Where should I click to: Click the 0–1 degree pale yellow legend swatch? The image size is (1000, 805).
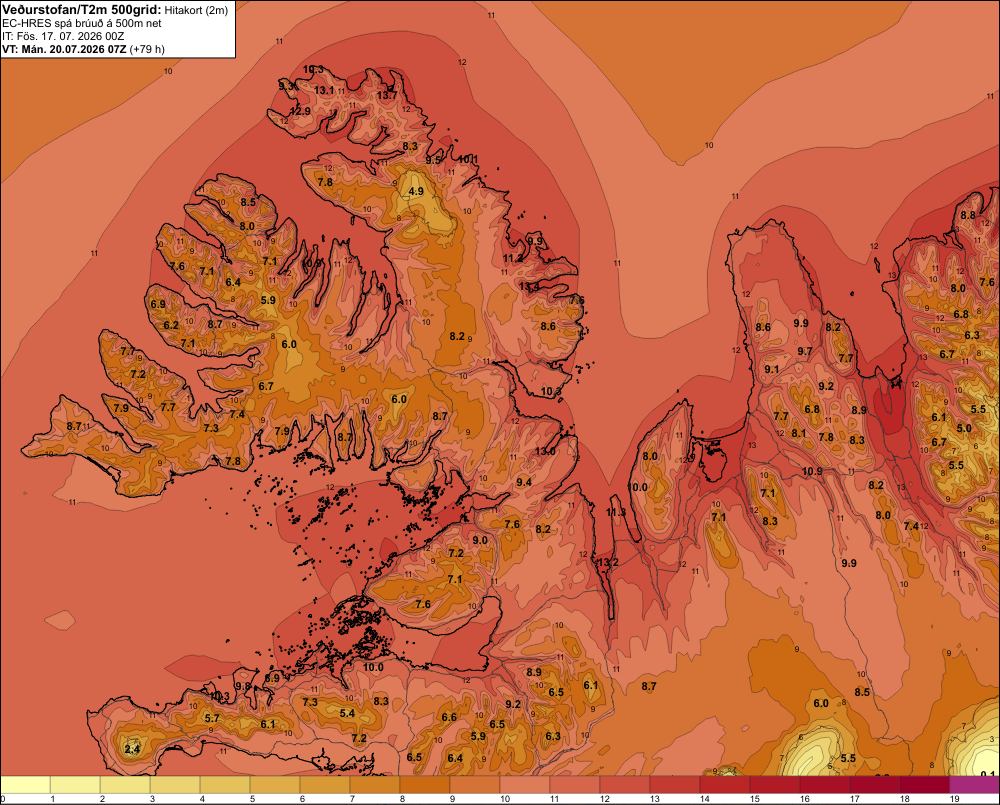25,785
